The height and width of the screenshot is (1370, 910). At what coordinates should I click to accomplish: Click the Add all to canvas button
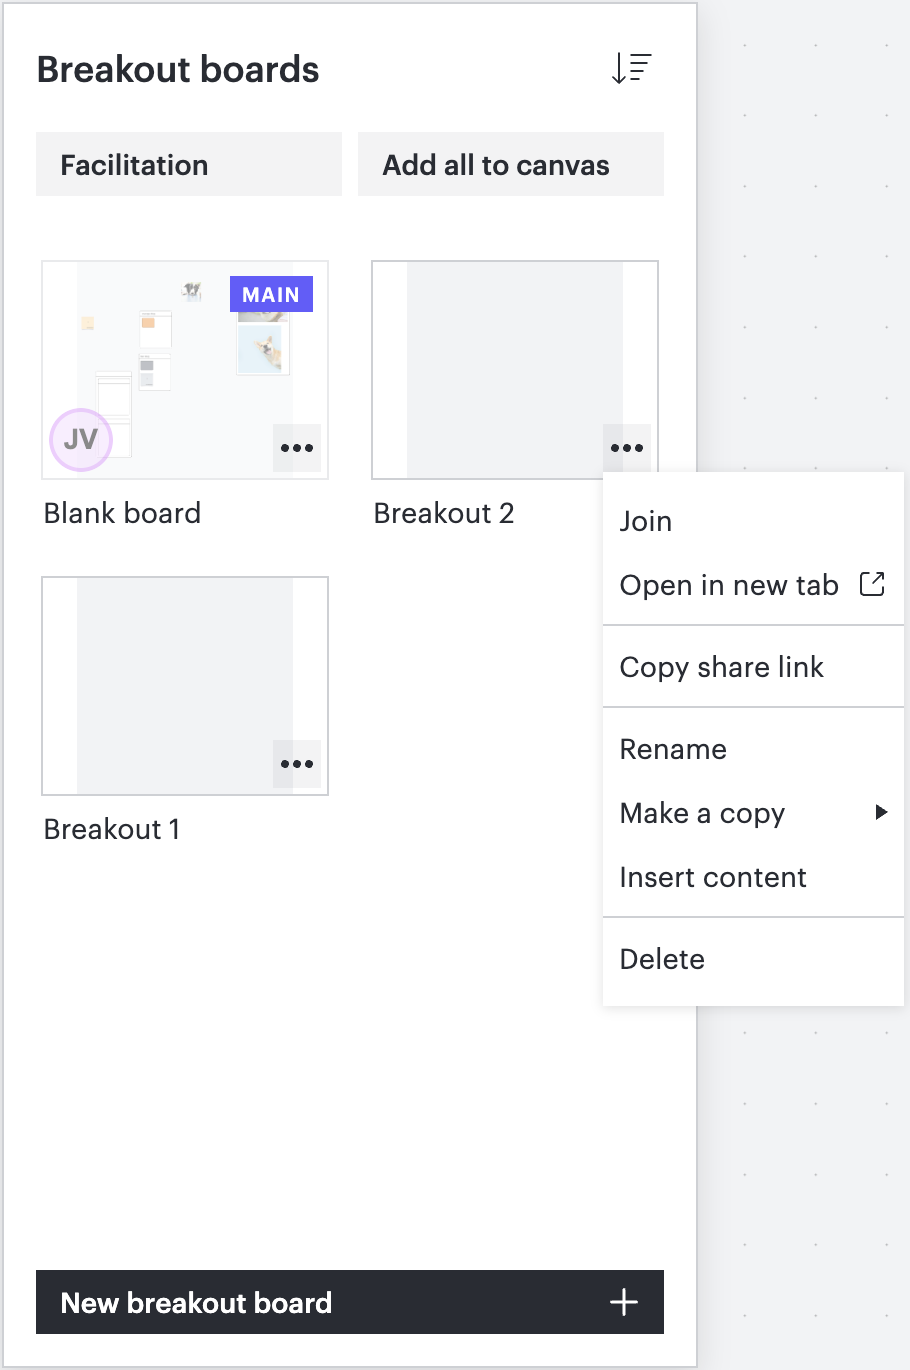(x=511, y=164)
